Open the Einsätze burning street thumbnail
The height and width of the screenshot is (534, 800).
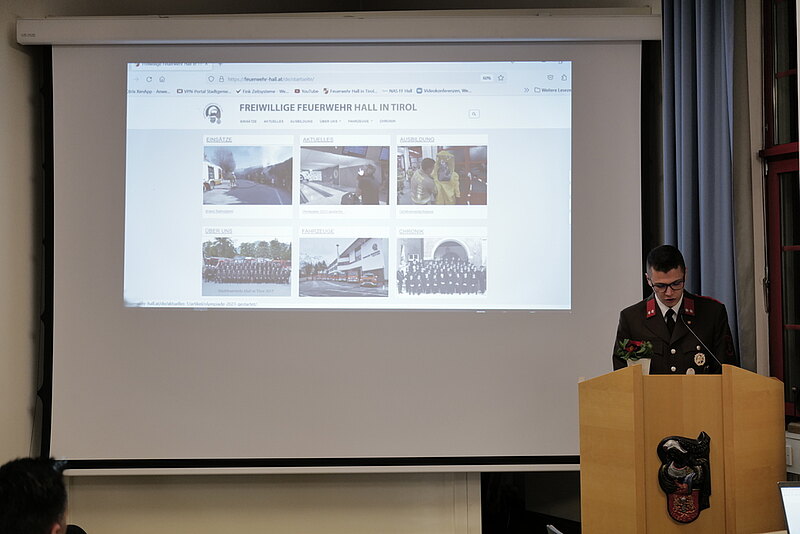tap(248, 175)
